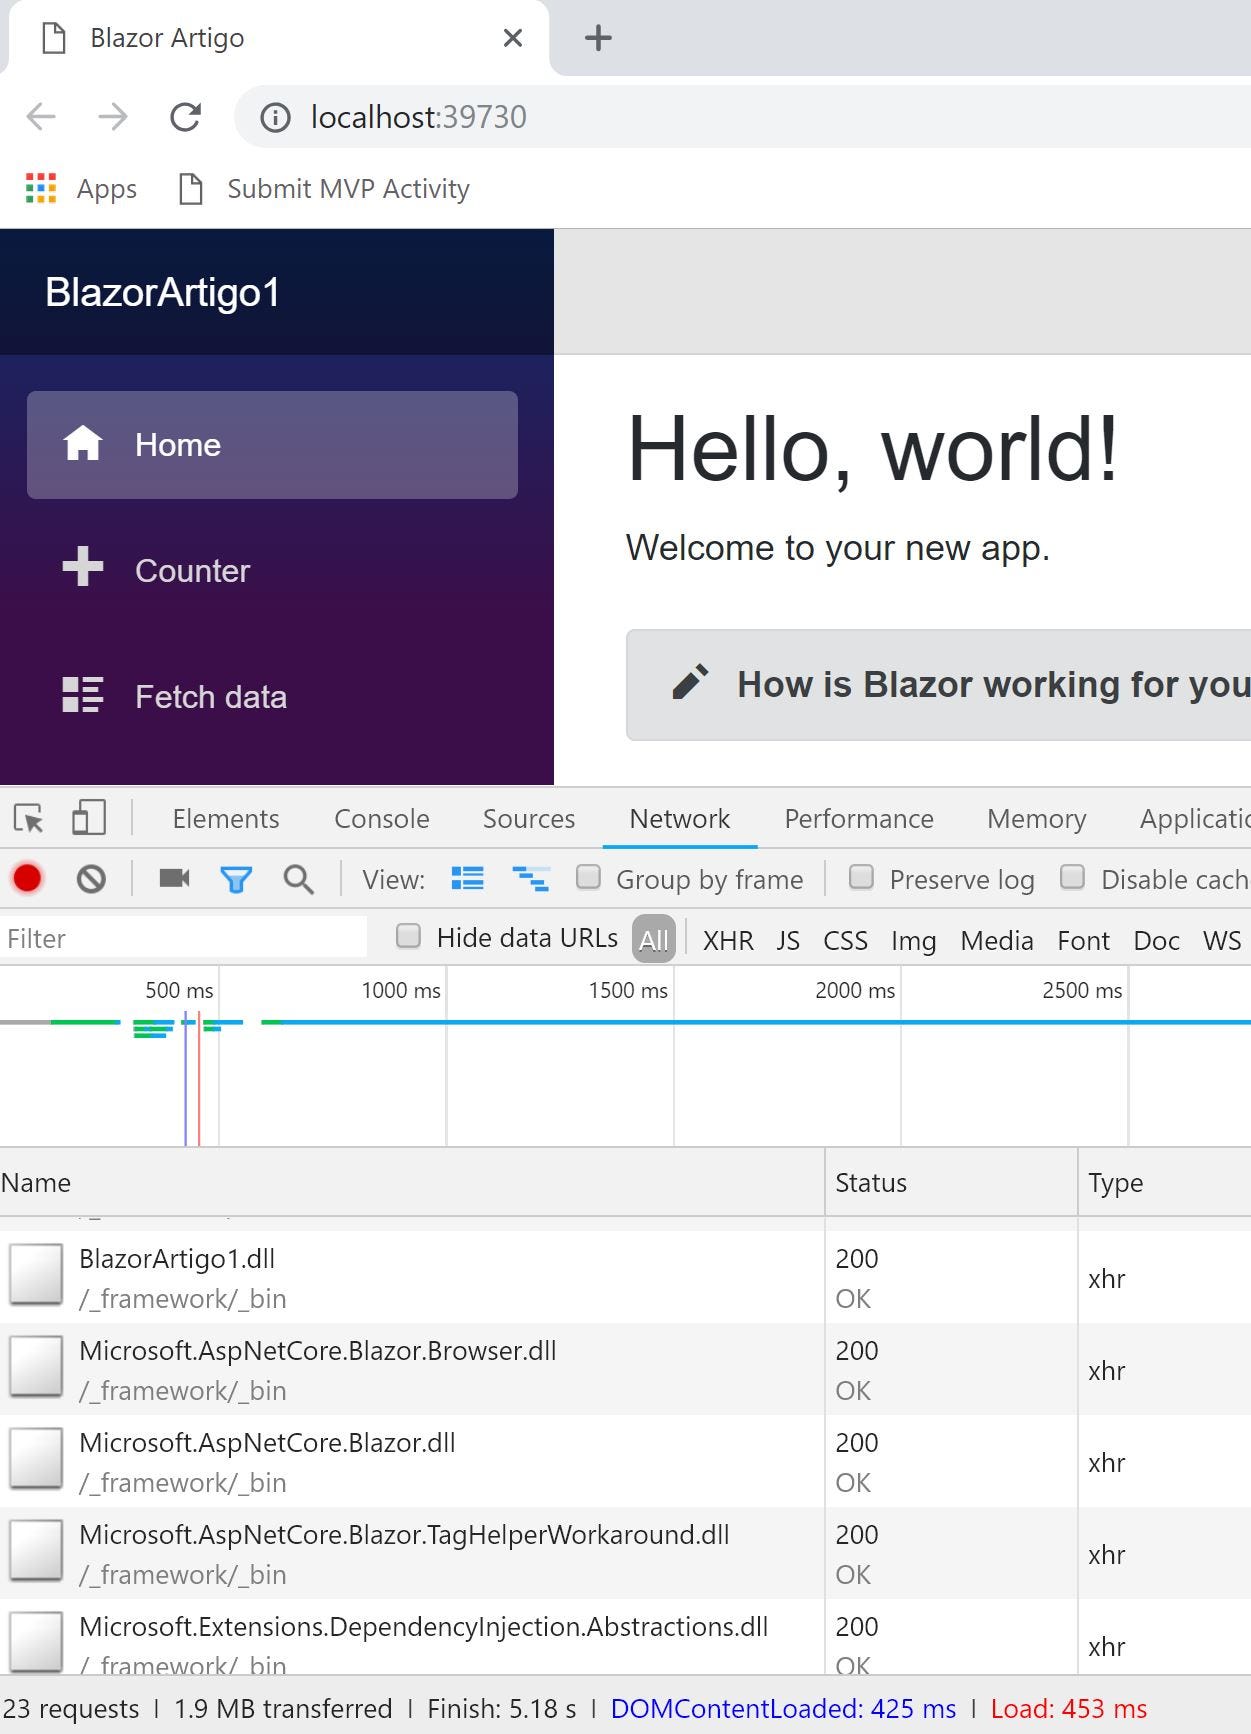The image size is (1251, 1734).
Task: Switch to the Console tab
Action: [382, 819]
